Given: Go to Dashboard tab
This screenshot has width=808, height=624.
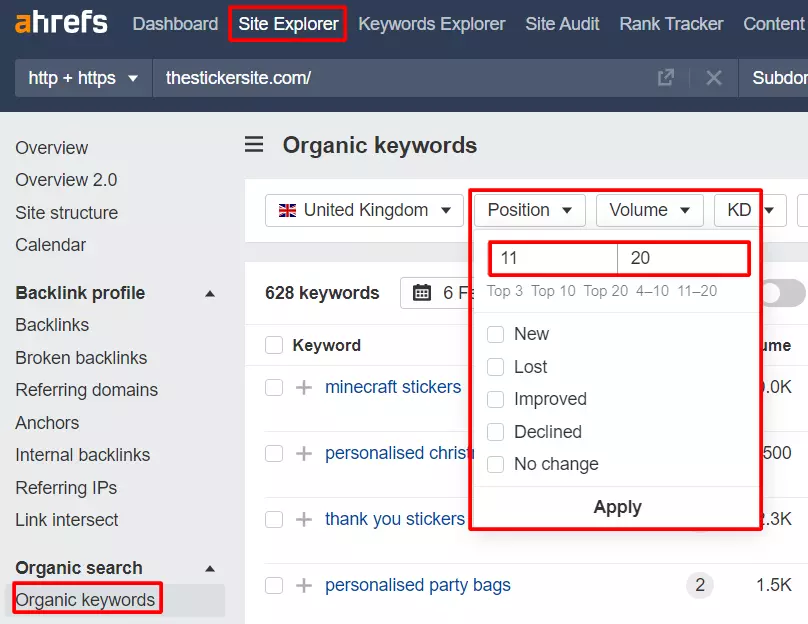Looking at the screenshot, I should pyautogui.click(x=175, y=24).
